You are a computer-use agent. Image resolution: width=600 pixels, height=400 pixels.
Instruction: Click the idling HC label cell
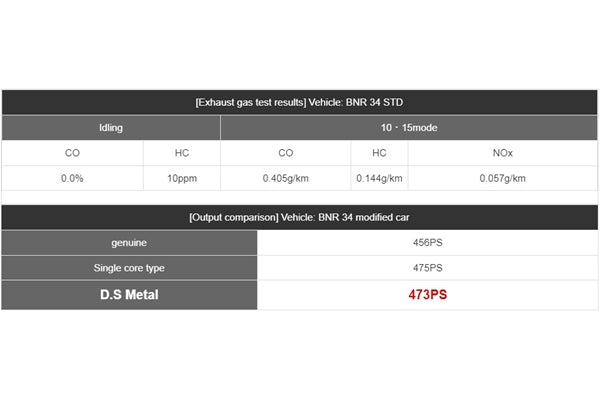click(182, 153)
